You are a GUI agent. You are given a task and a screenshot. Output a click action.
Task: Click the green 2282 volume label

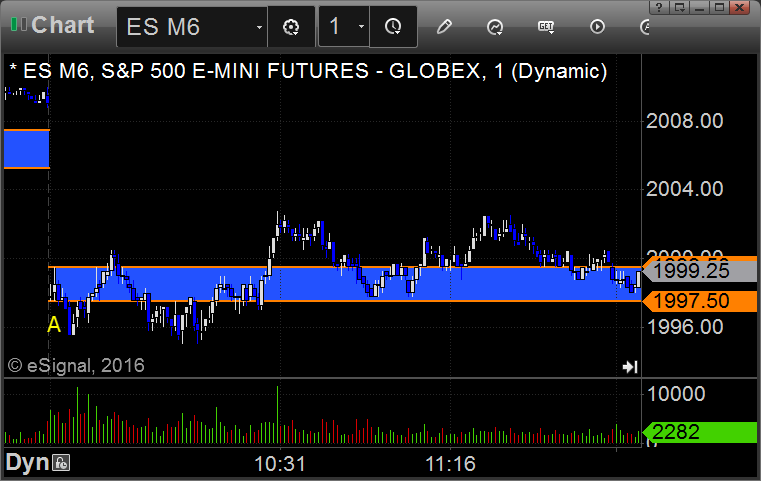pos(699,432)
